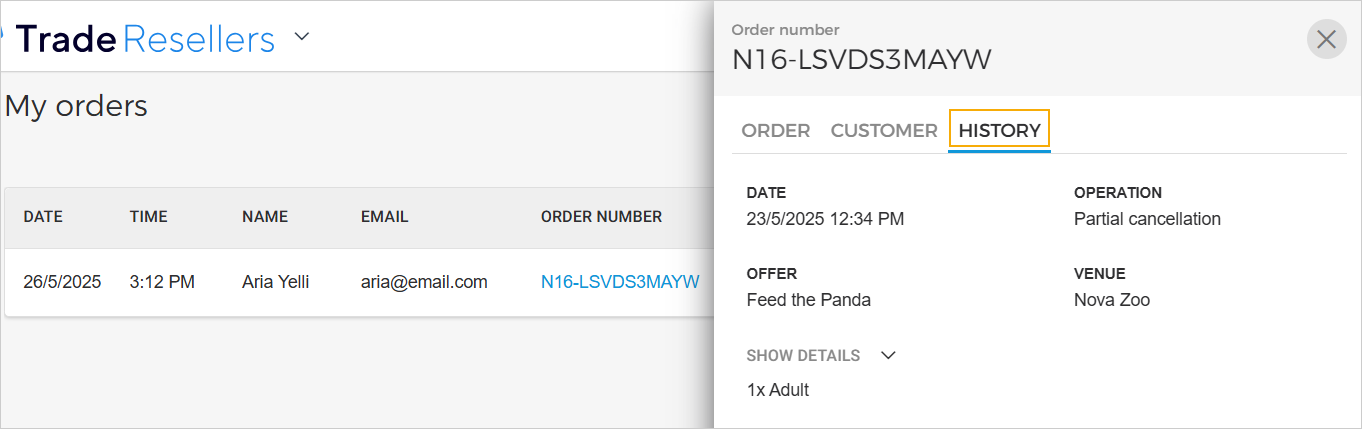Sort by NAME column header

265,217
